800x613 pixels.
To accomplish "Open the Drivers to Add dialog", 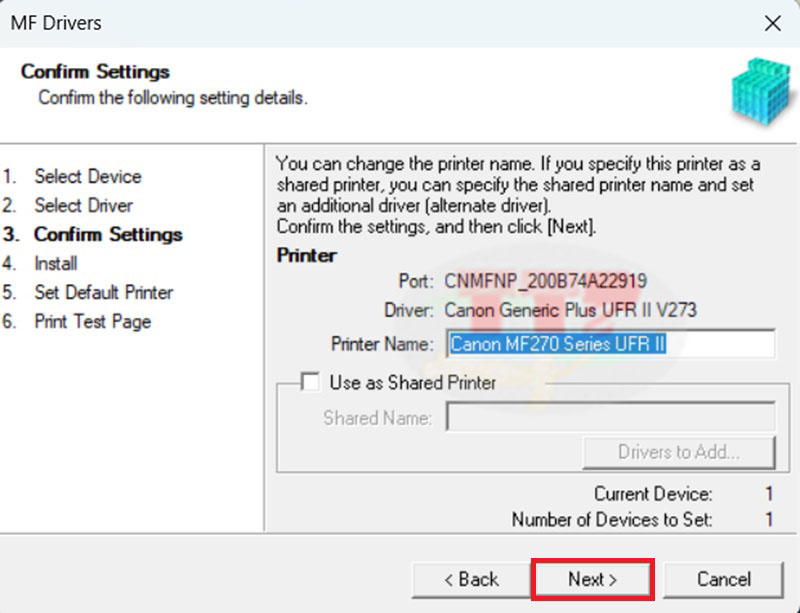I will pyautogui.click(x=678, y=452).
